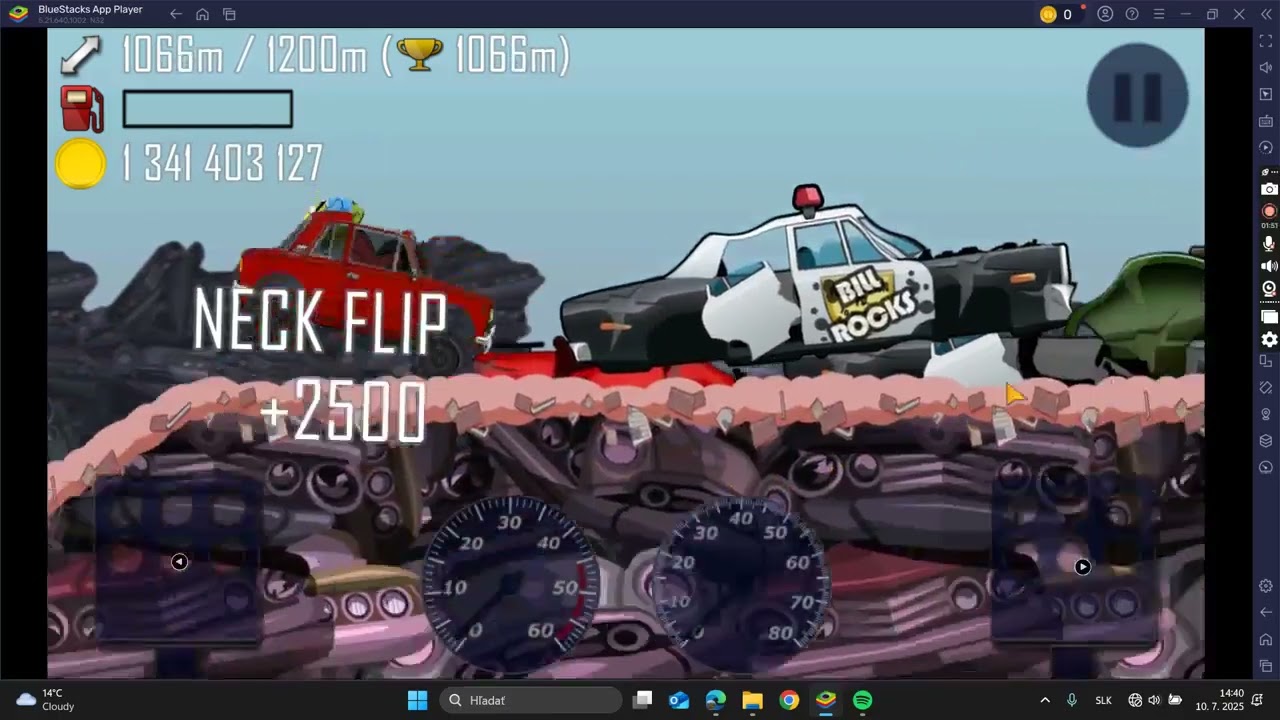Screen dimensions: 1280x720
Task: Open the performance gauge icon in sidebar
Action: click(1266, 467)
